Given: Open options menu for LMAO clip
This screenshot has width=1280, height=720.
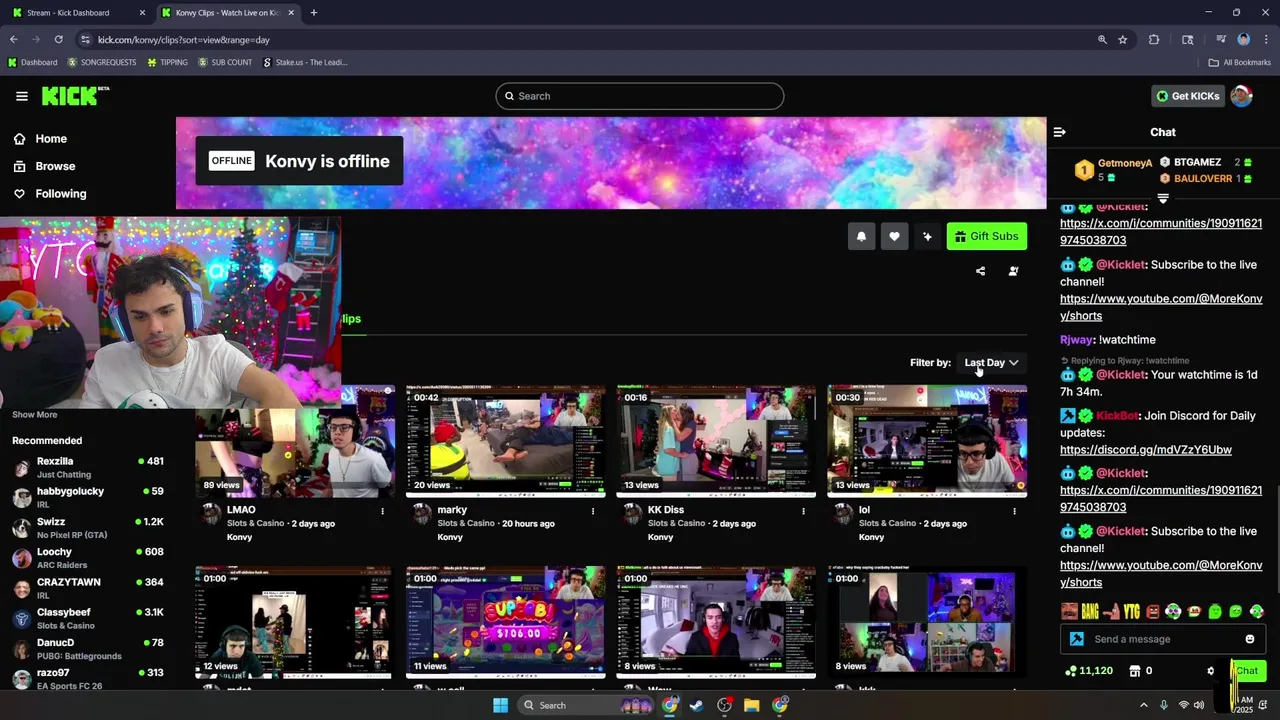Looking at the screenshot, I should pyautogui.click(x=382, y=511).
